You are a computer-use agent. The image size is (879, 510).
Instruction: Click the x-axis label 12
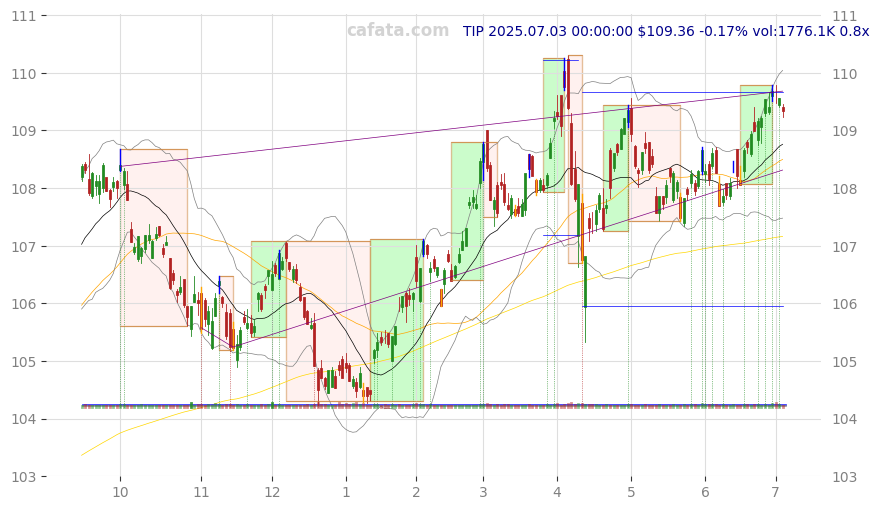click(x=272, y=493)
